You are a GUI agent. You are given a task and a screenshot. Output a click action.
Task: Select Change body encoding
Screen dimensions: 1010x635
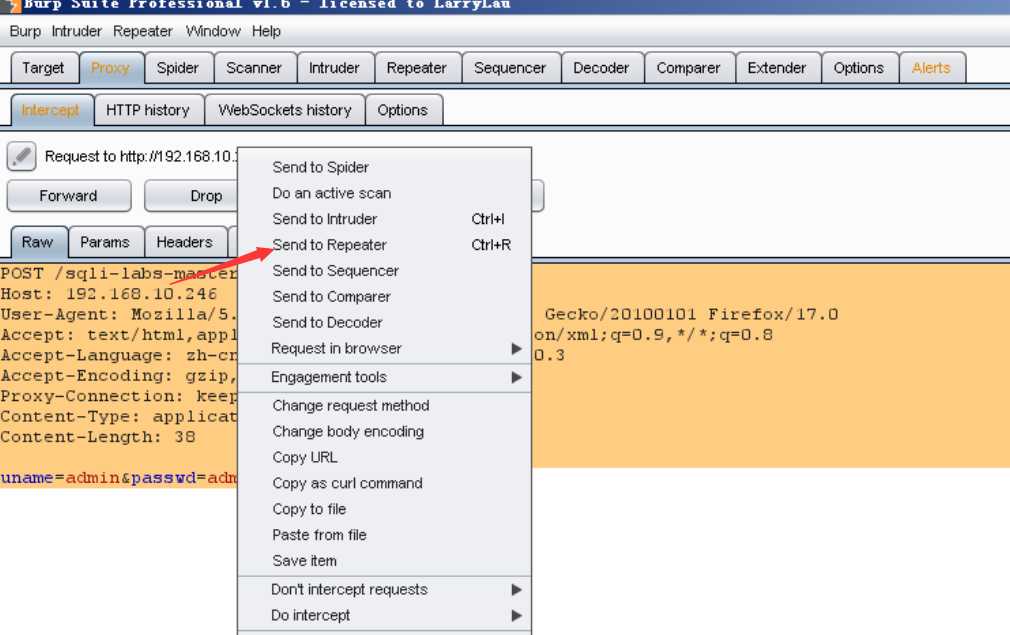(385, 431)
